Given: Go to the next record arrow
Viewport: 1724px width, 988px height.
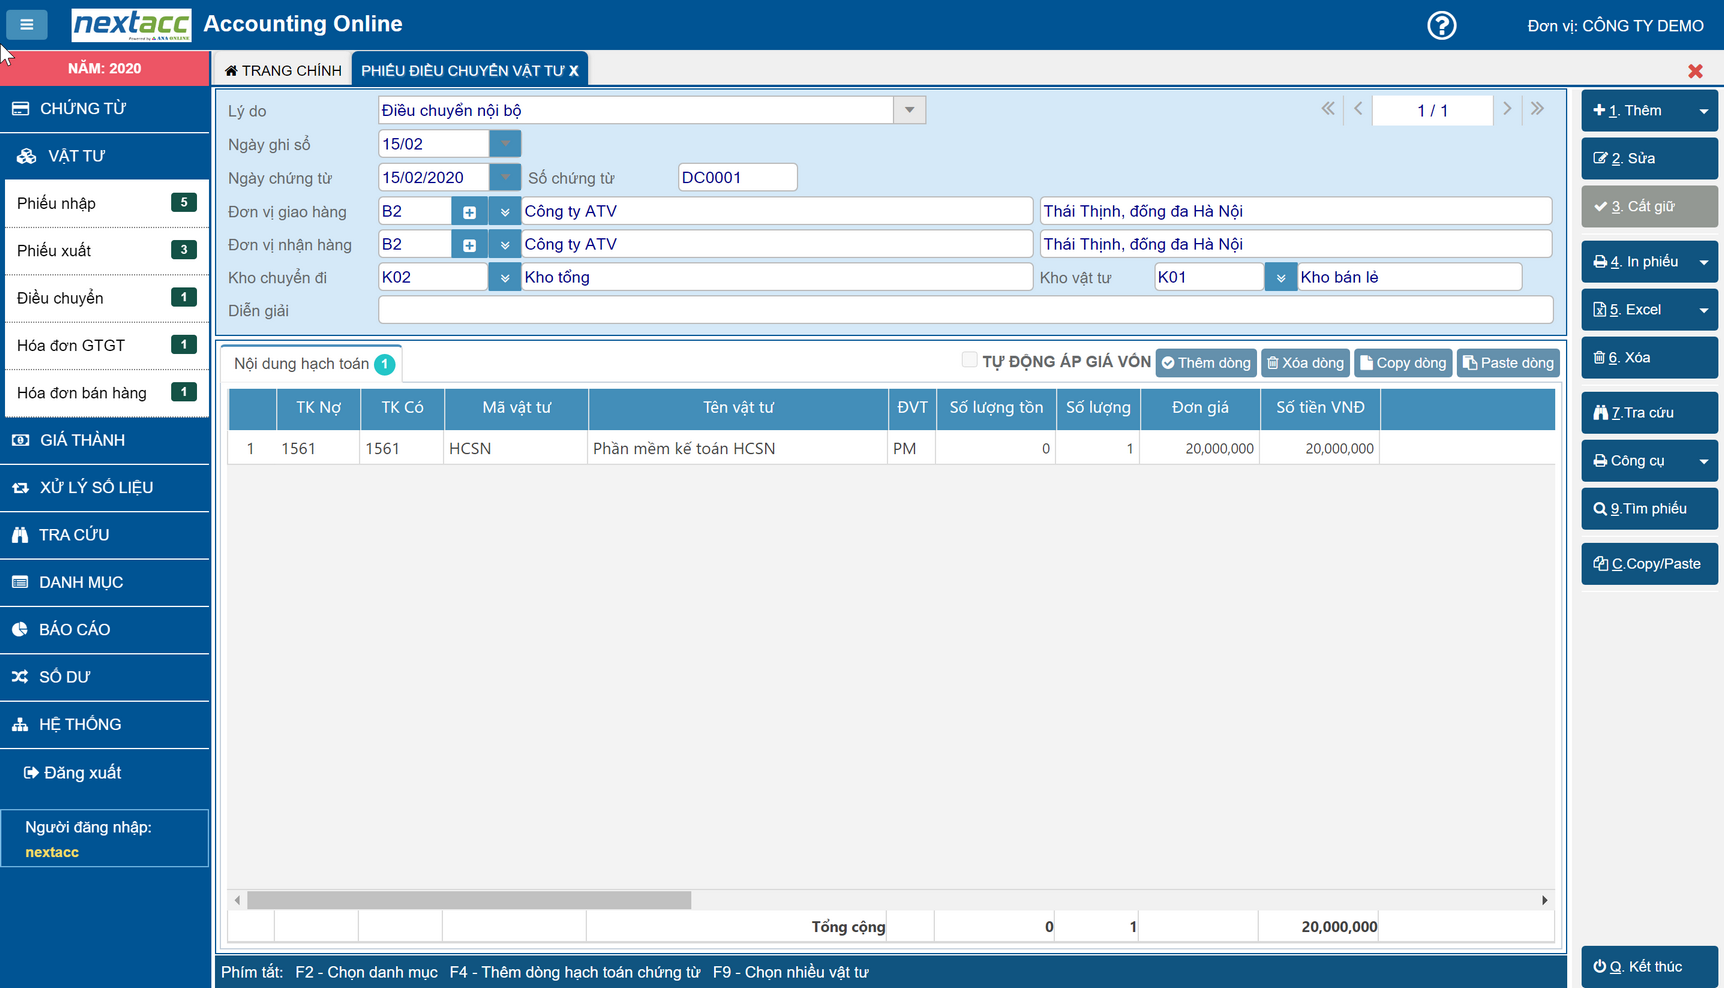Looking at the screenshot, I should click(x=1507, y=109).
